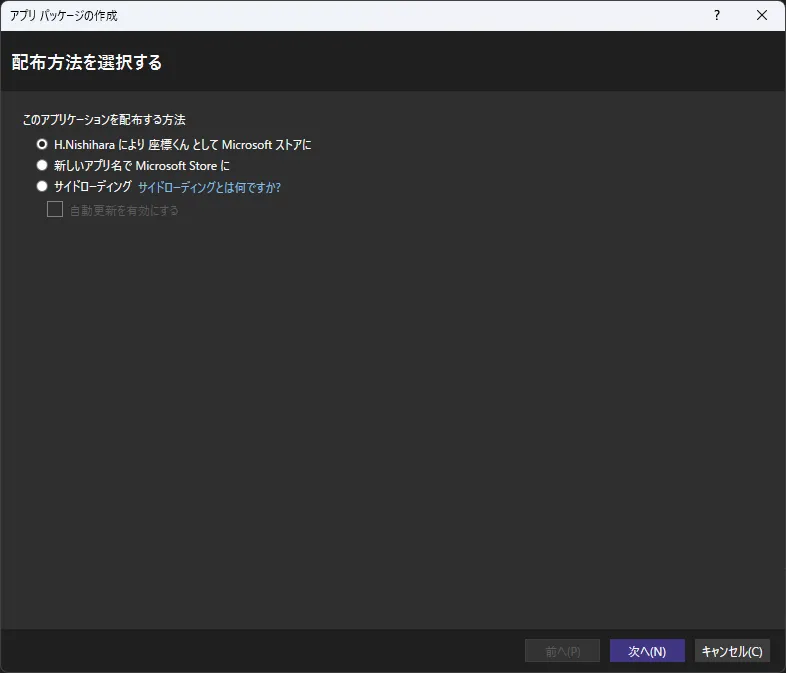Click the このアプリケーションを配布する方法 group label
This screenshot has height=673, width=786.
pyautogui.click(x=104, y=119)
